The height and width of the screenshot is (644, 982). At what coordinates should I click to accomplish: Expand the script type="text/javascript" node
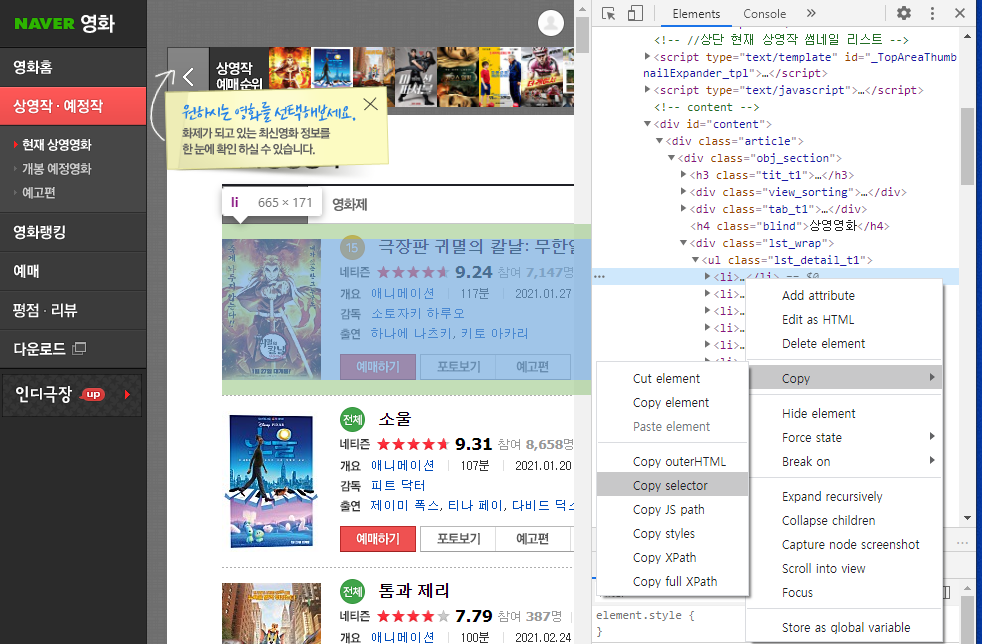(648, 90)
